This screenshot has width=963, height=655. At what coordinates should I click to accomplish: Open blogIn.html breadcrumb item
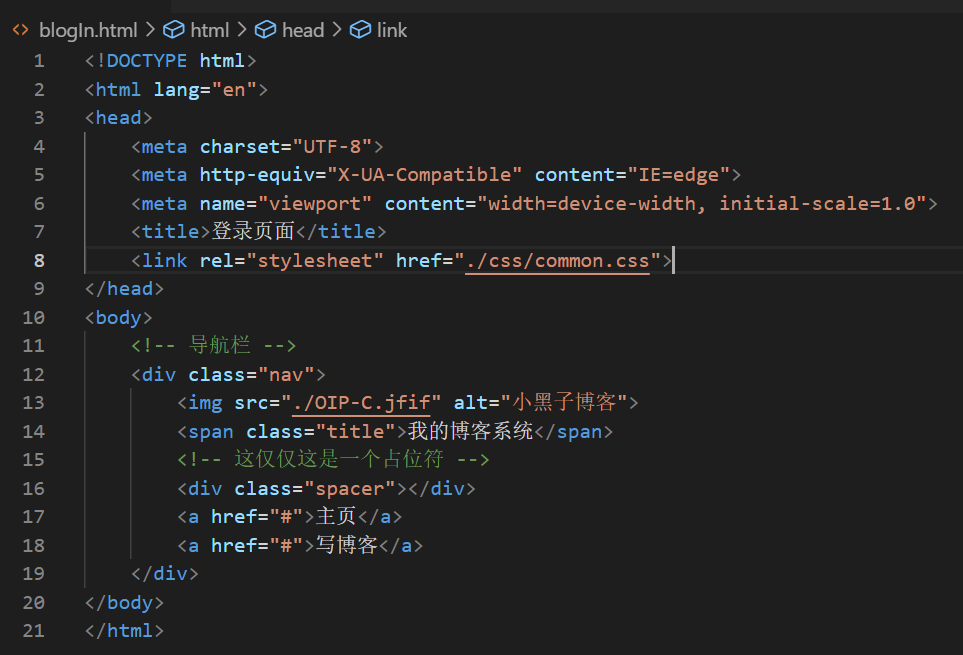(88, 30)
